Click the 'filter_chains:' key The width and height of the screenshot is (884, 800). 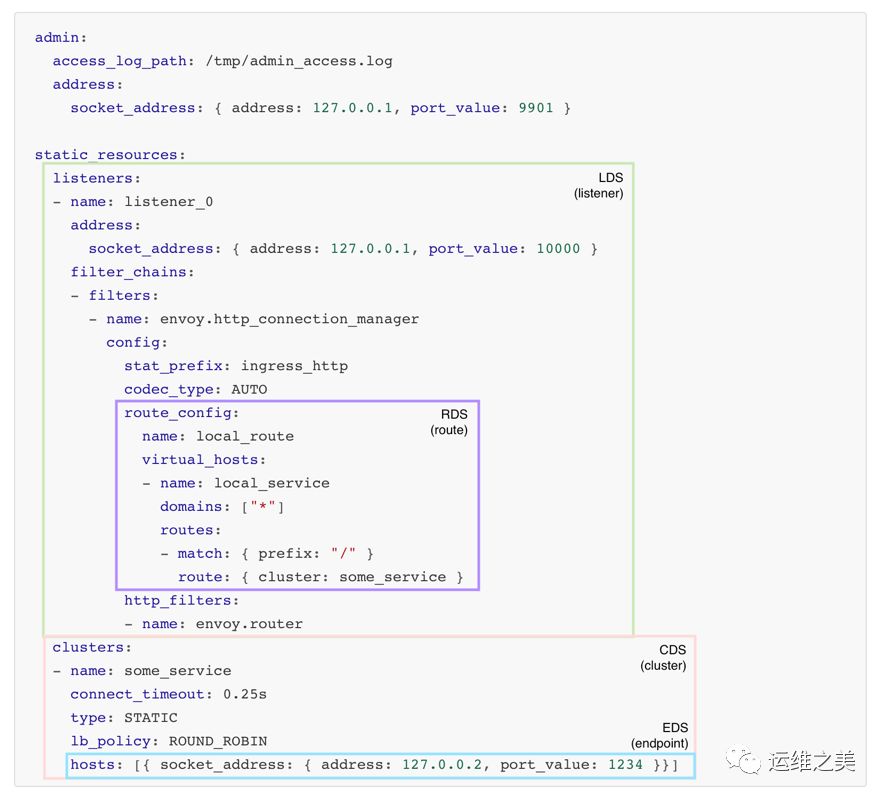[132, 272]
